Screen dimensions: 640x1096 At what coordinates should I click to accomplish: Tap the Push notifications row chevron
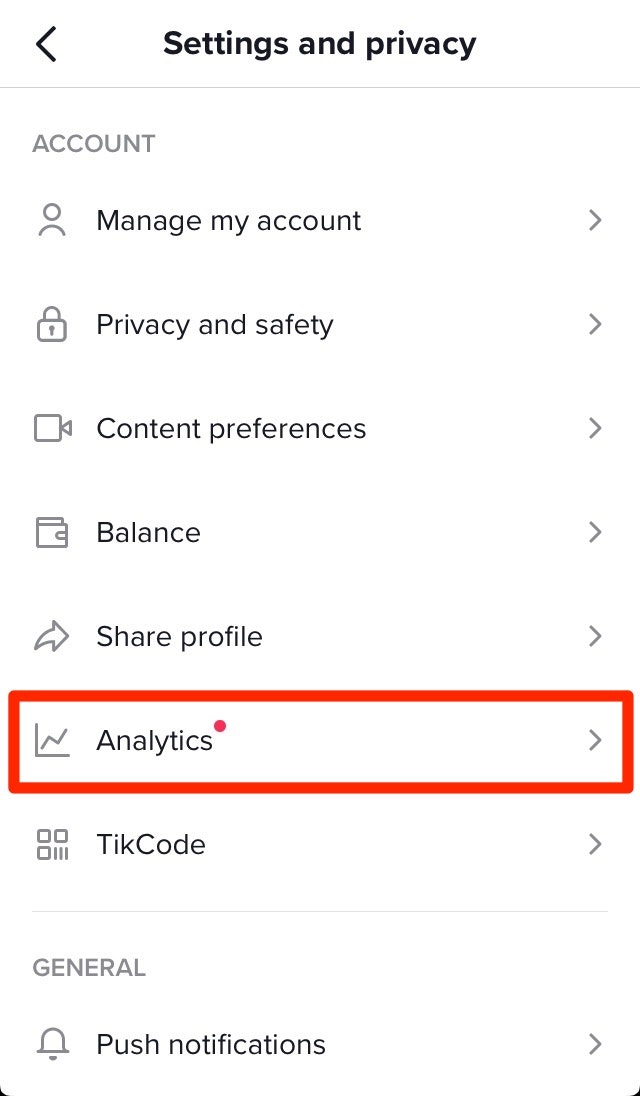(x=595, y=1044)
